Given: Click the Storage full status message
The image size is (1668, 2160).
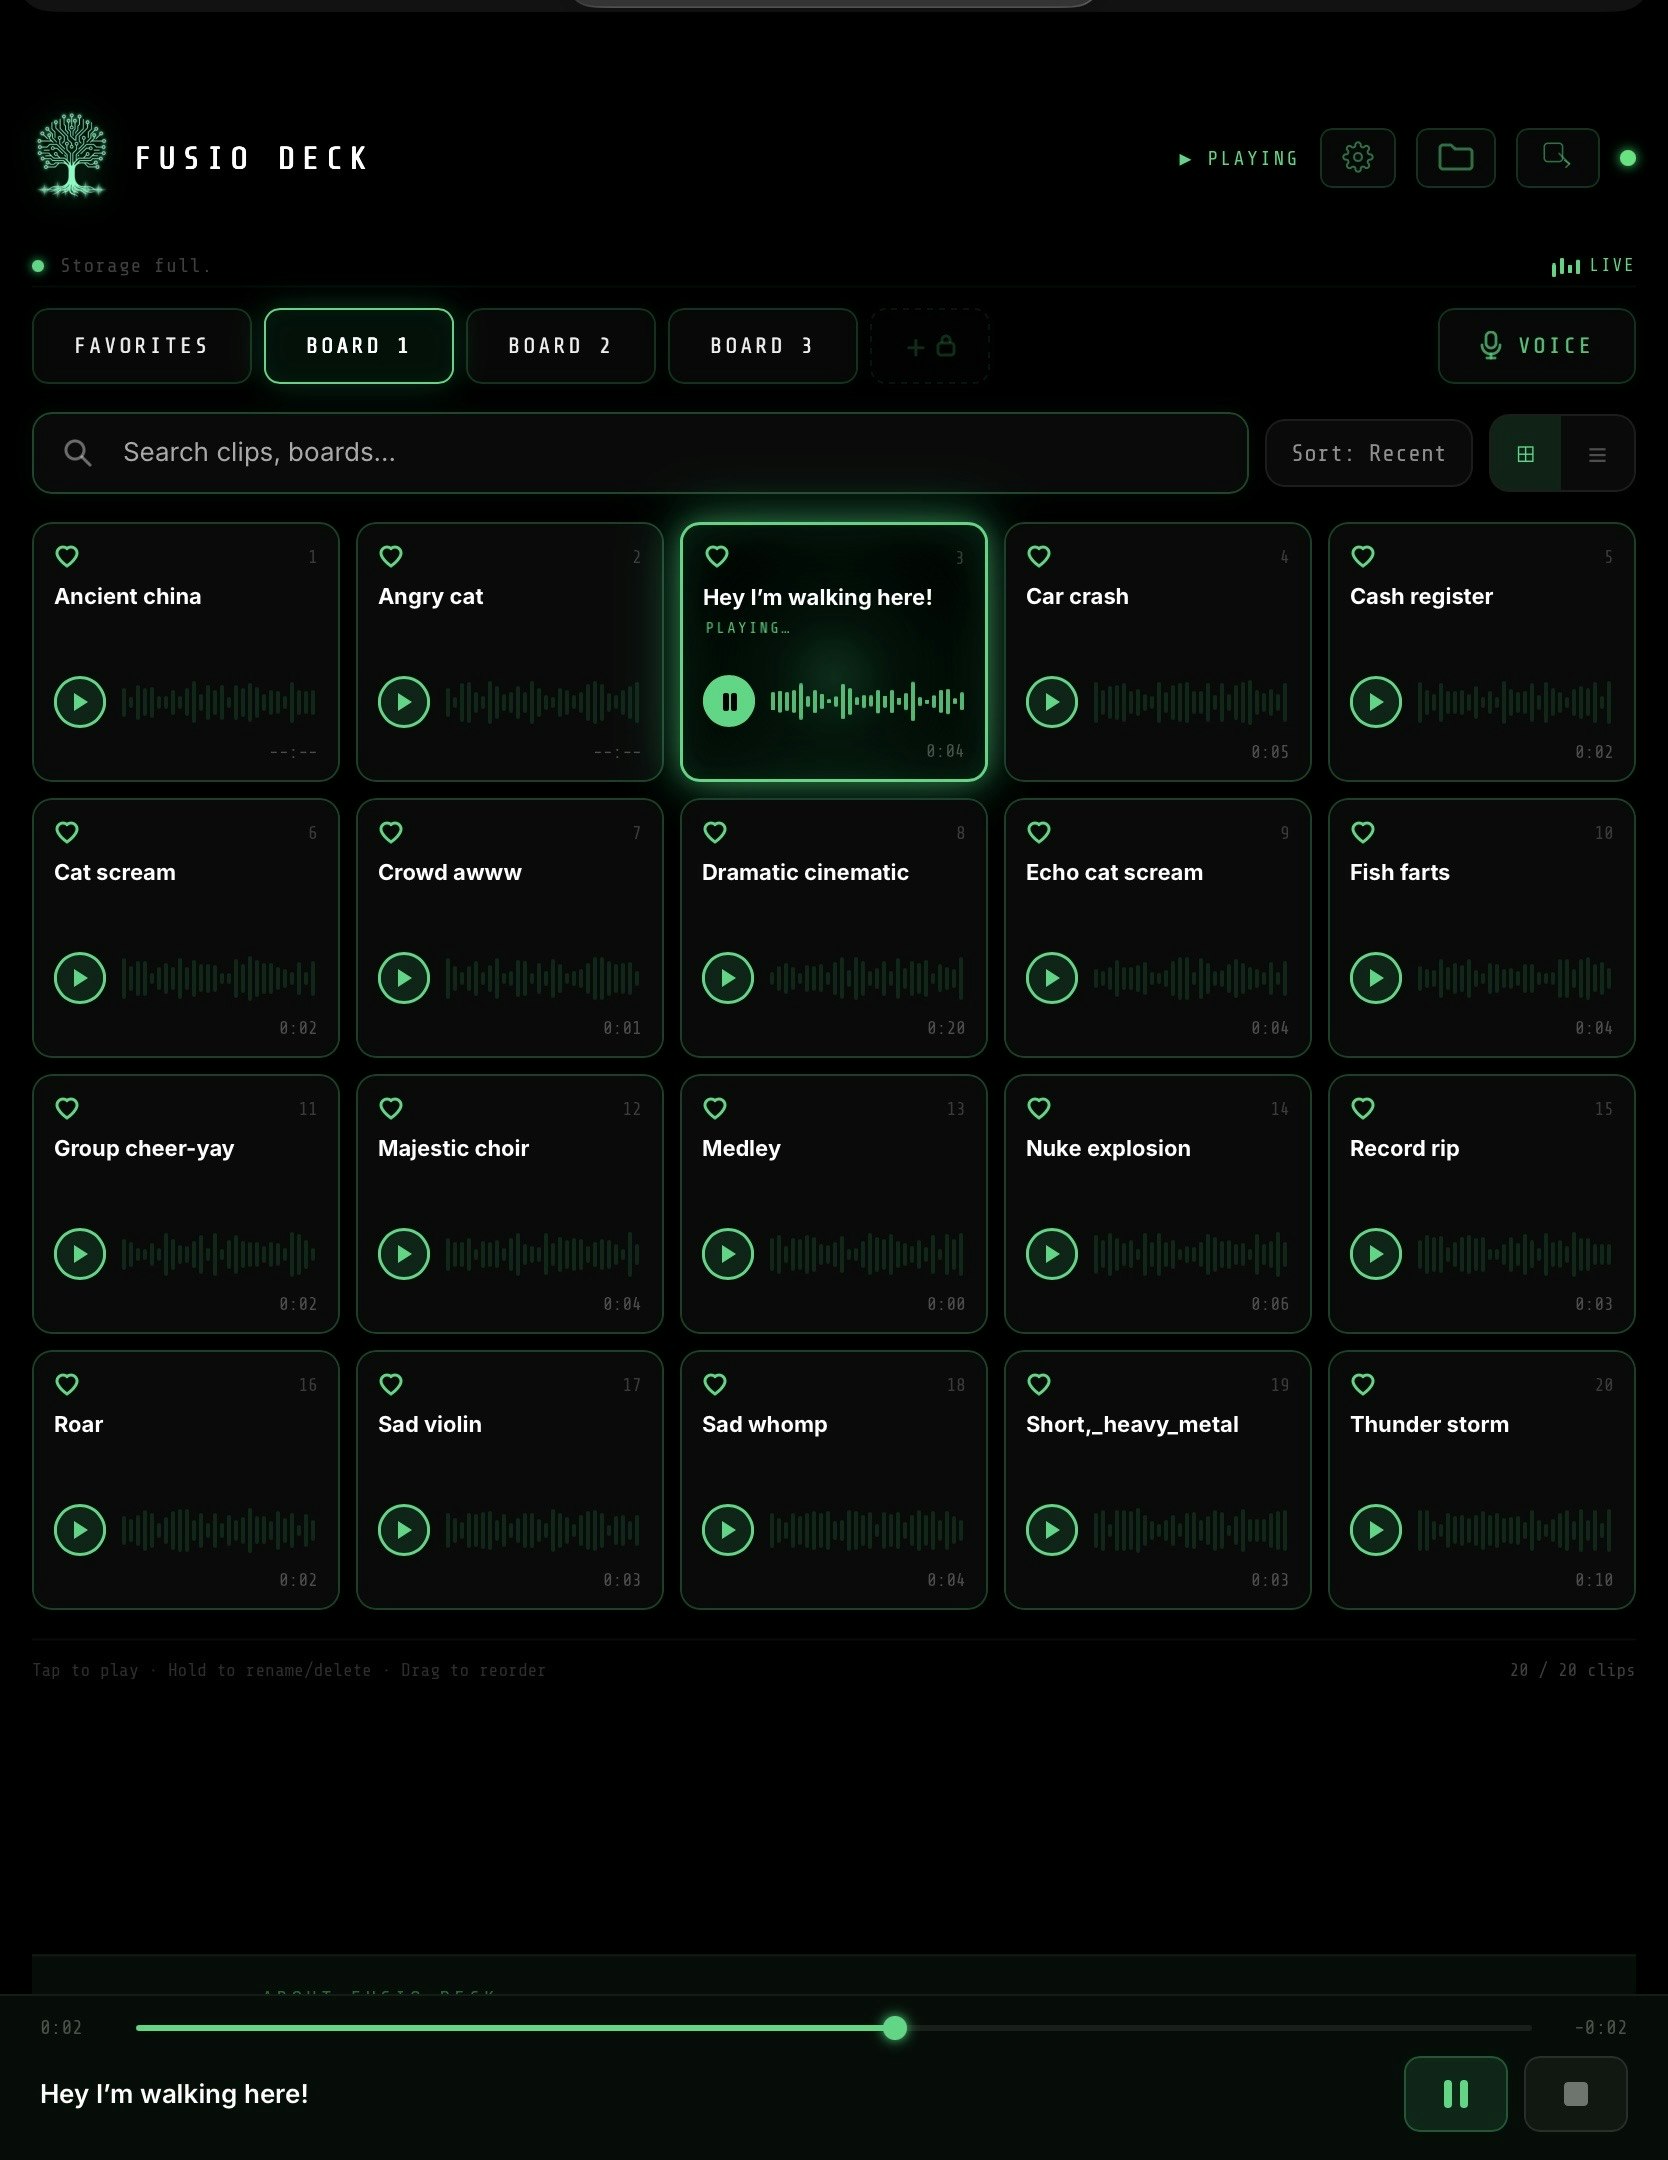Looking at the screenshot, I should pos(135,266).
